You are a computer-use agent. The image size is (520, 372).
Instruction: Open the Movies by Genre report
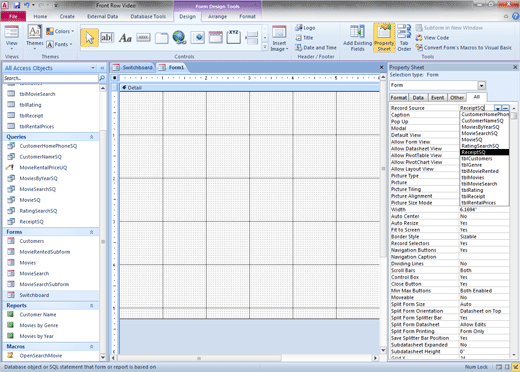(39, 325)
